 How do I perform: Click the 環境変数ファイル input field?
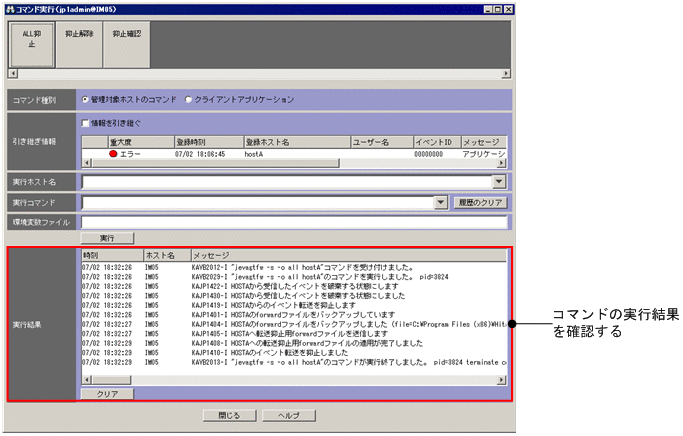[x=295, y=221]
